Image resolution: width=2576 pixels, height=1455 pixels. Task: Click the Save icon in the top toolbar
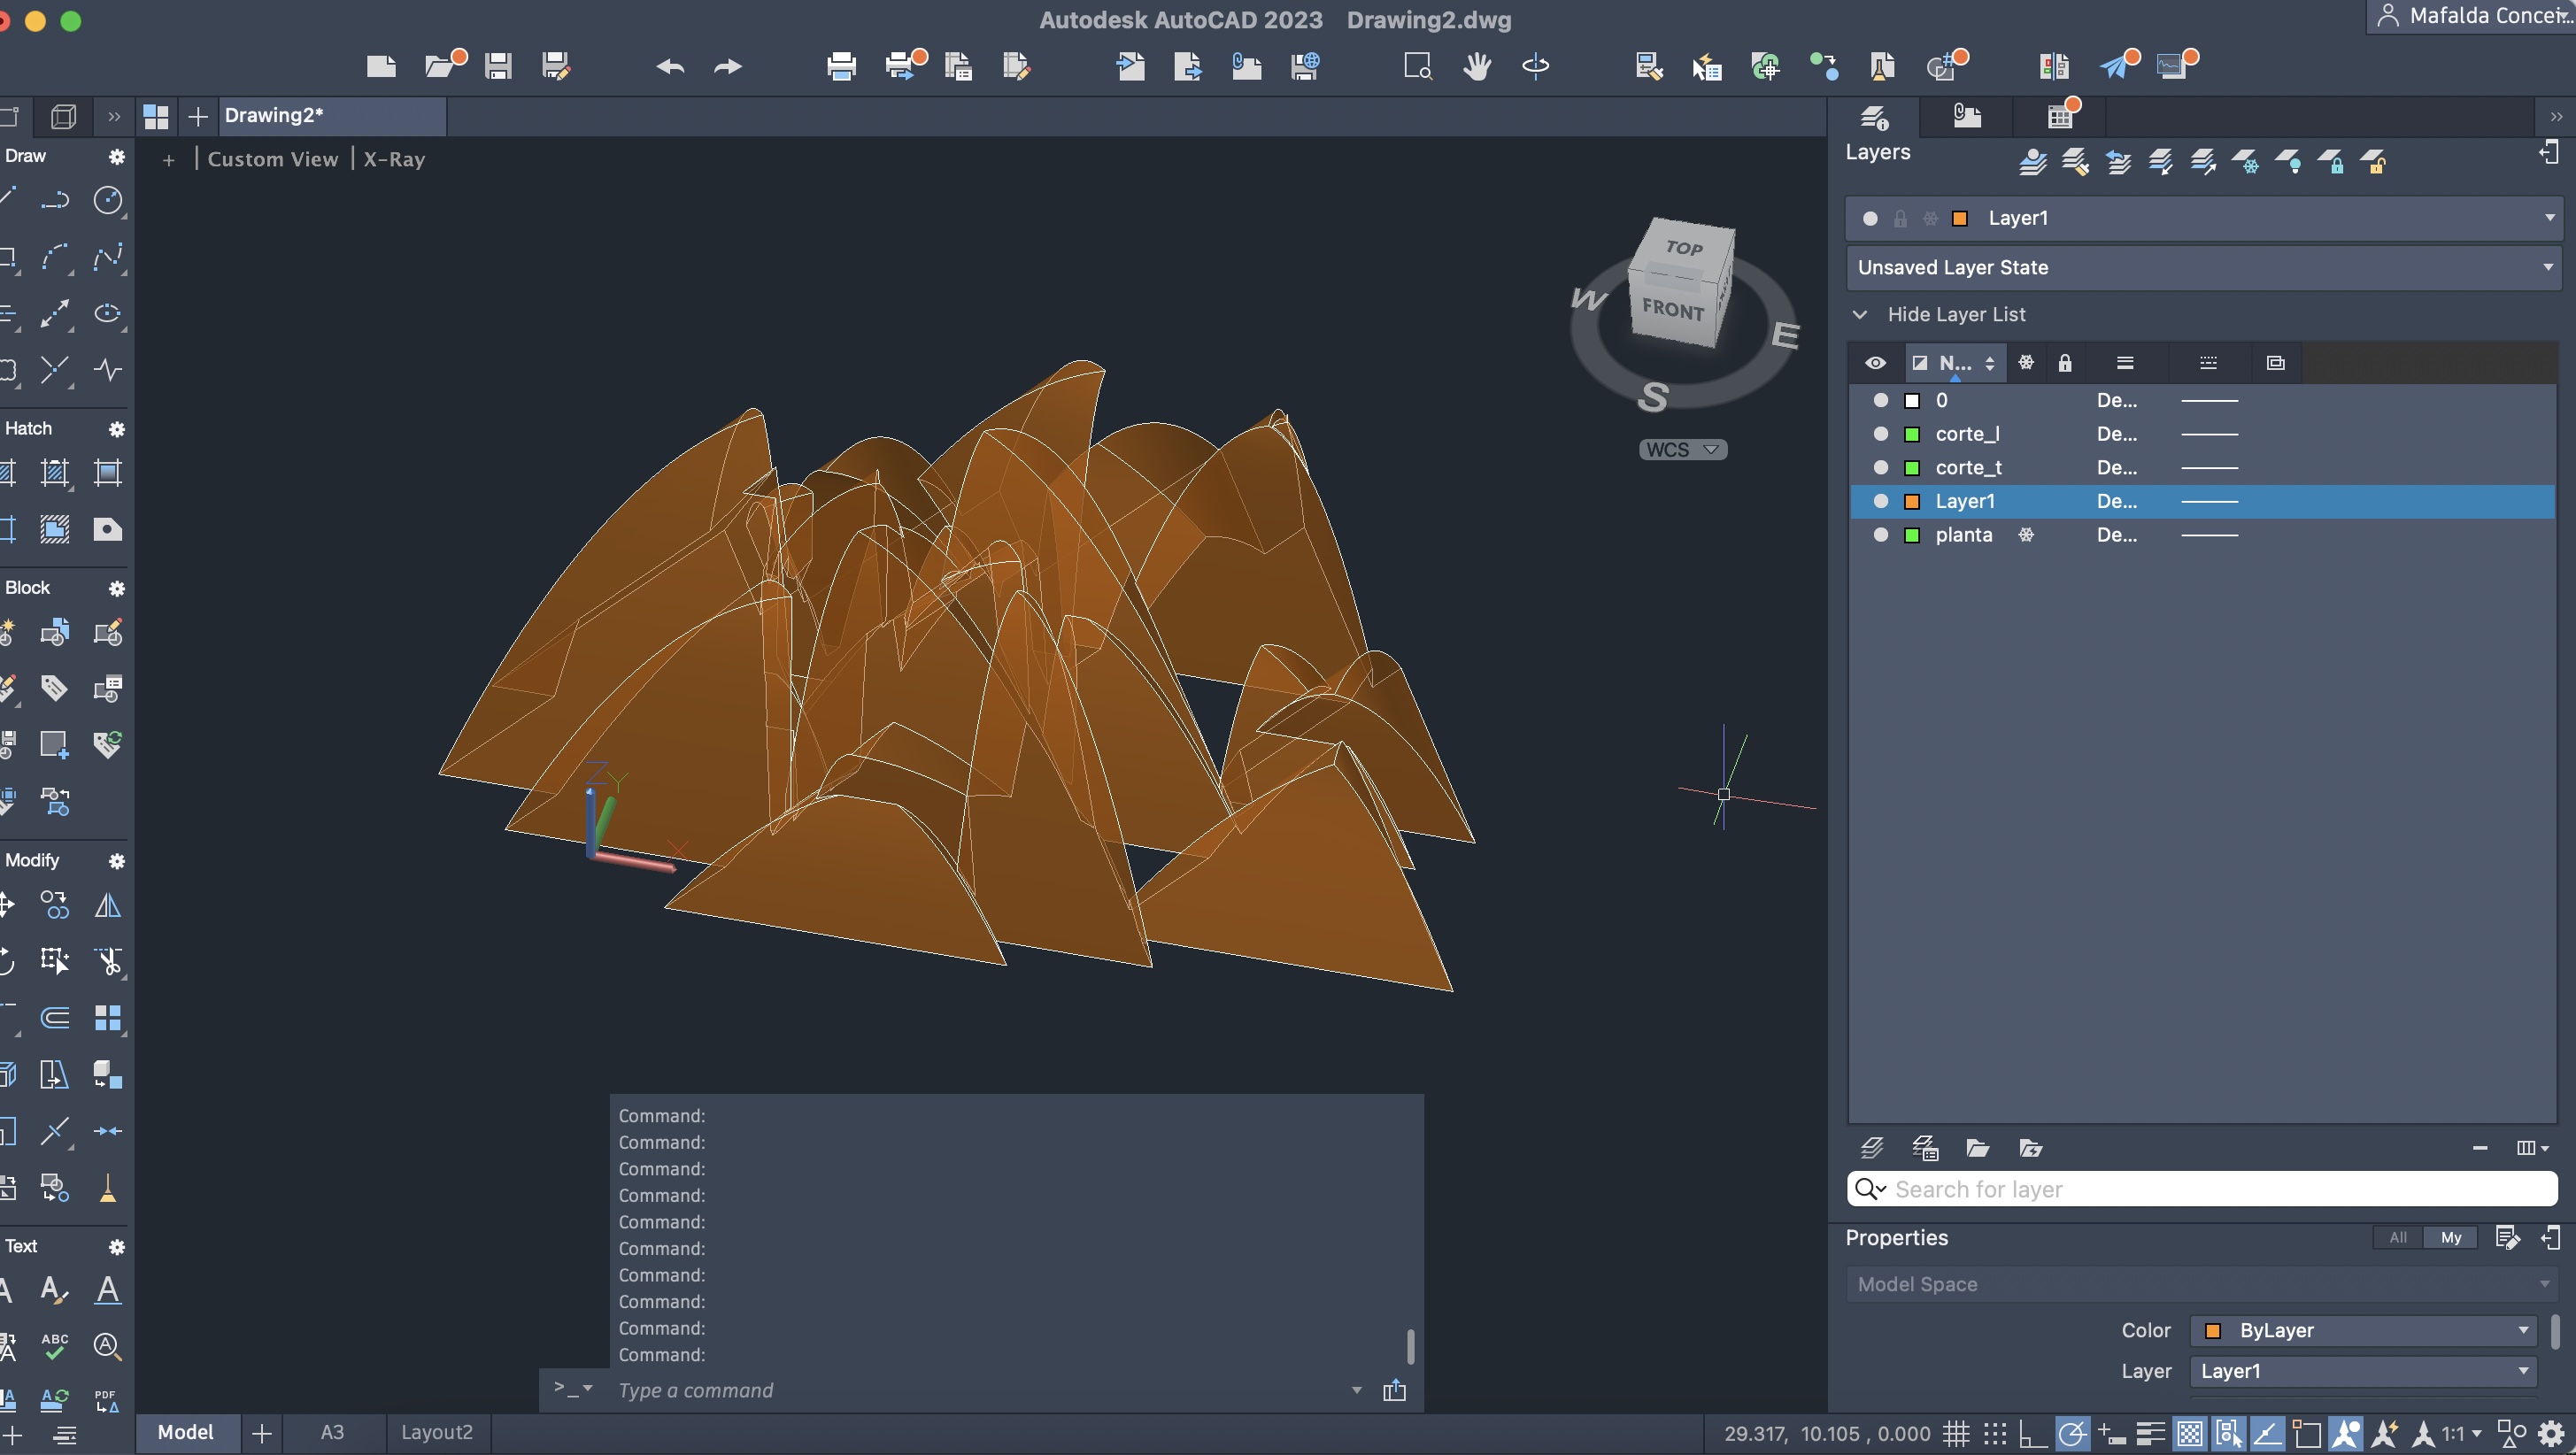[498, 66]
